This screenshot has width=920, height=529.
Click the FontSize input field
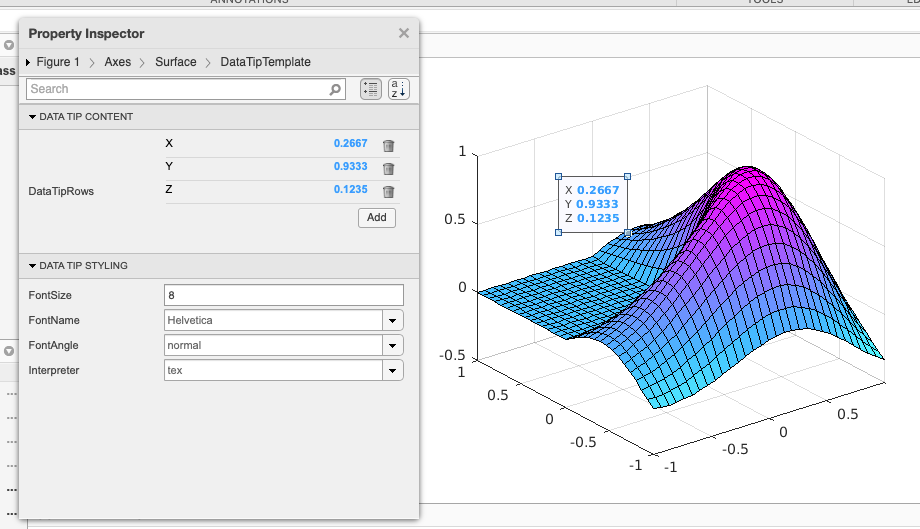click(284, 295)
